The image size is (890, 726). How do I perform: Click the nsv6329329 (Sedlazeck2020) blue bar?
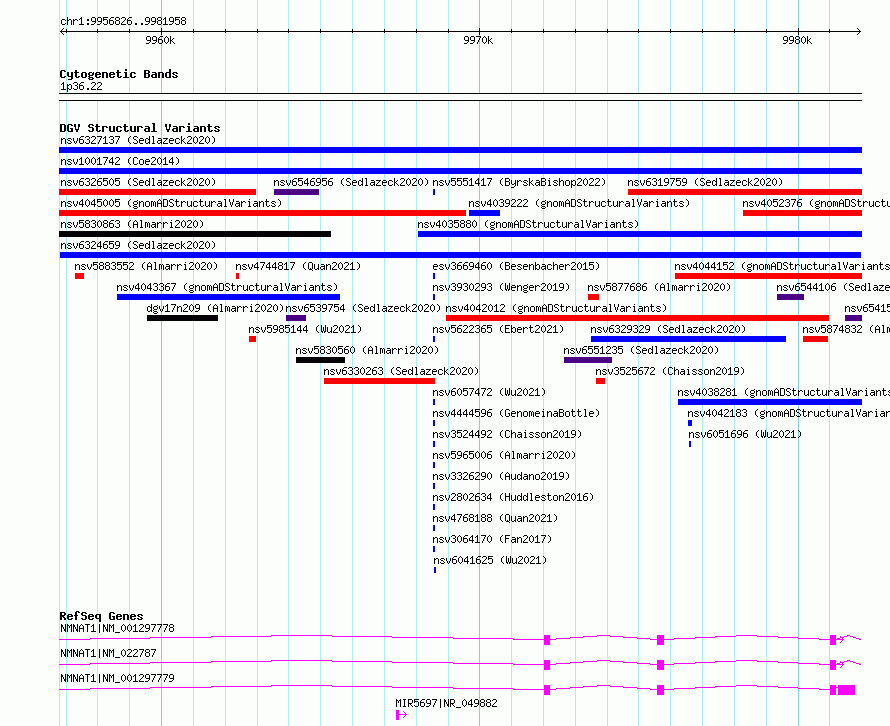point(689,339)
